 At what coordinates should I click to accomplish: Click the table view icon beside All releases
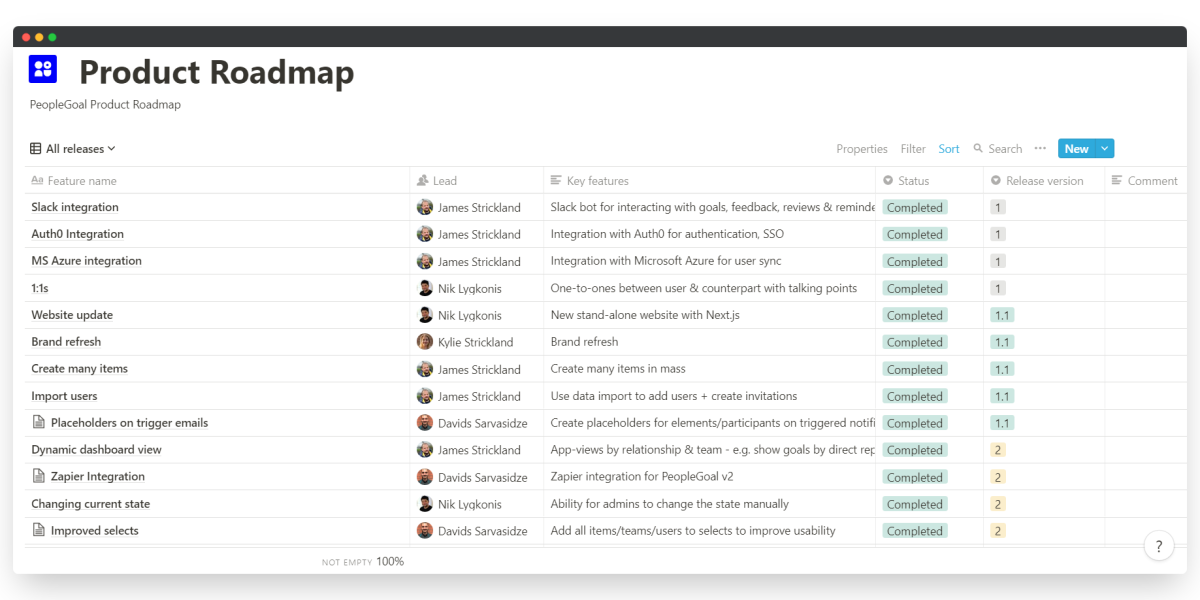[36, 149]
